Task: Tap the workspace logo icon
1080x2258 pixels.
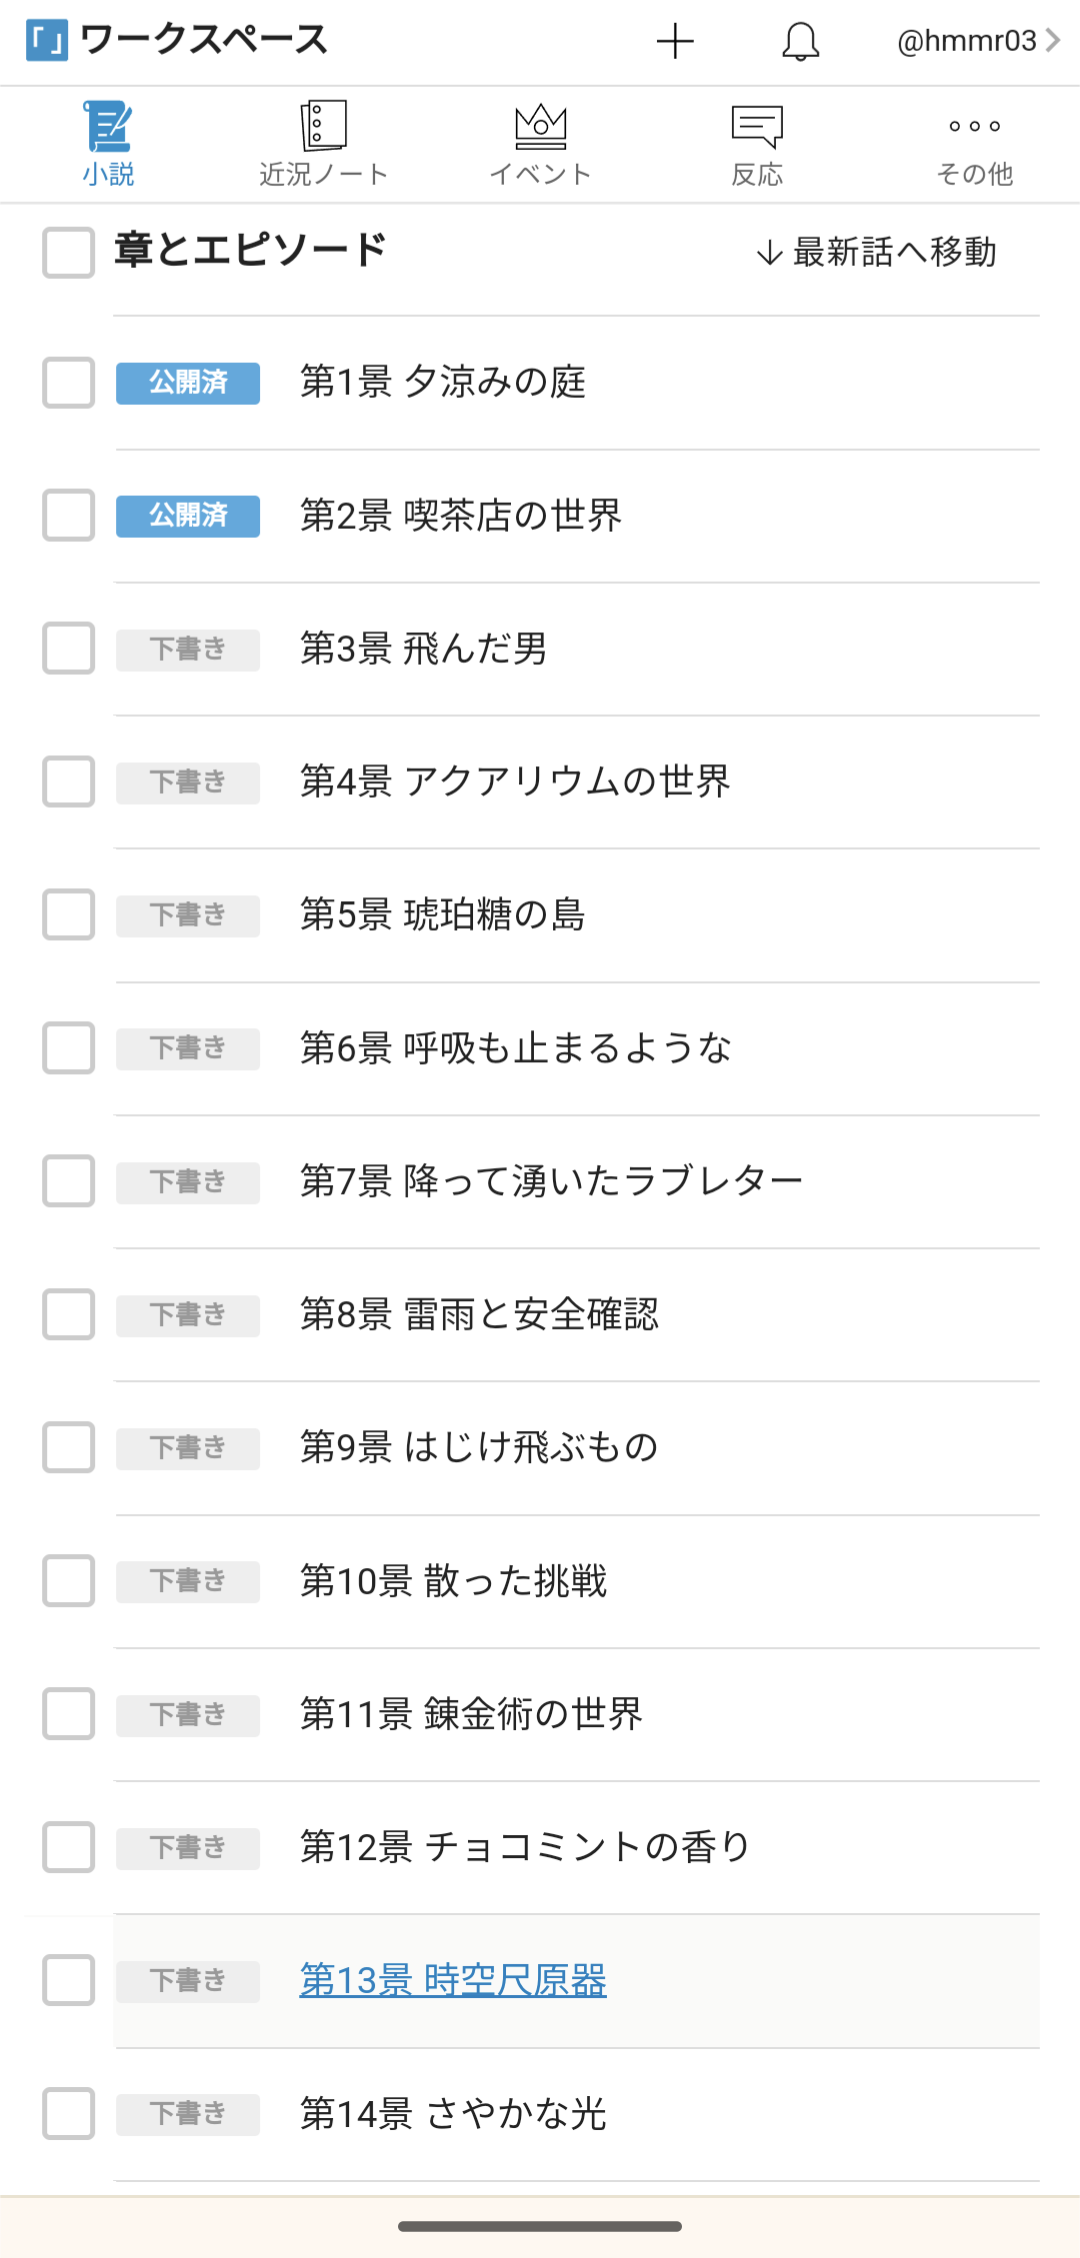Action: tap(47, 40)
